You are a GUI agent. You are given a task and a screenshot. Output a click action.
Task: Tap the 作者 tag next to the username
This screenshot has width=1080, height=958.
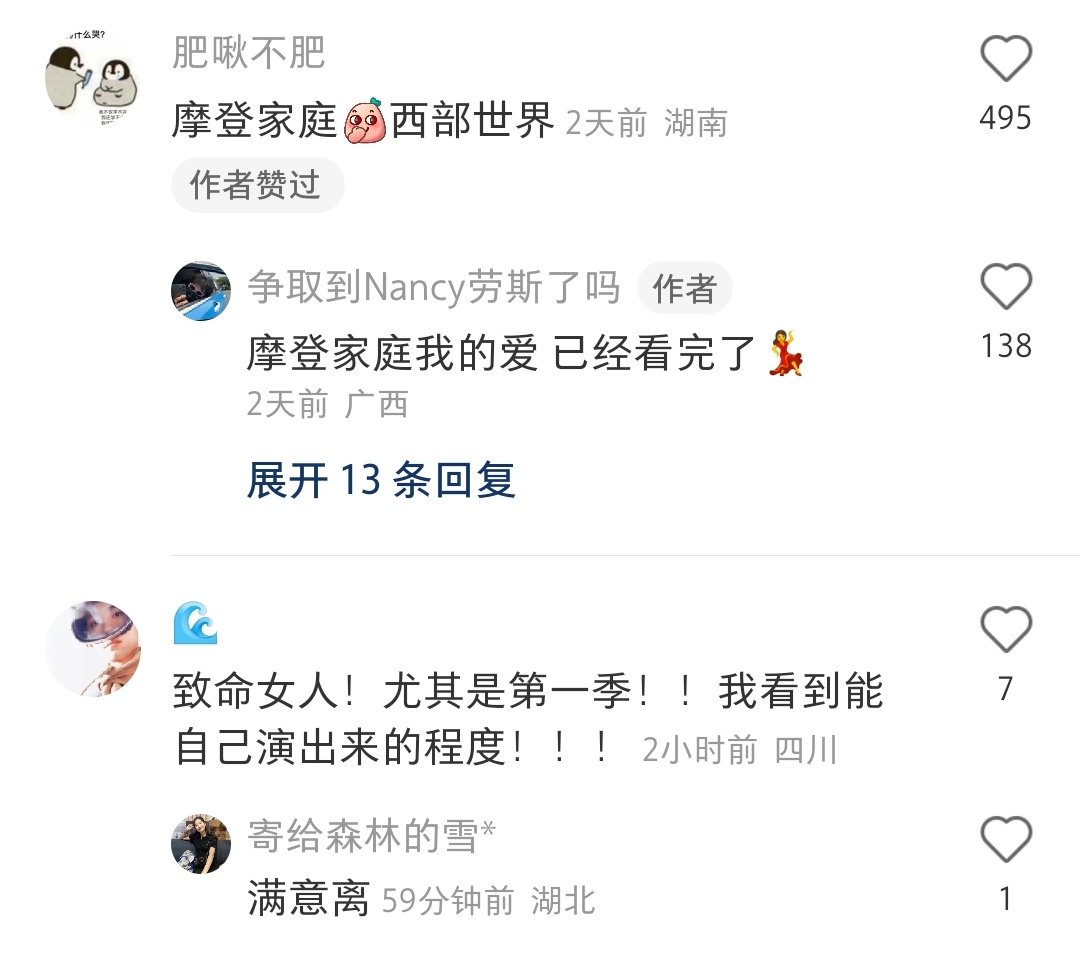683,288
